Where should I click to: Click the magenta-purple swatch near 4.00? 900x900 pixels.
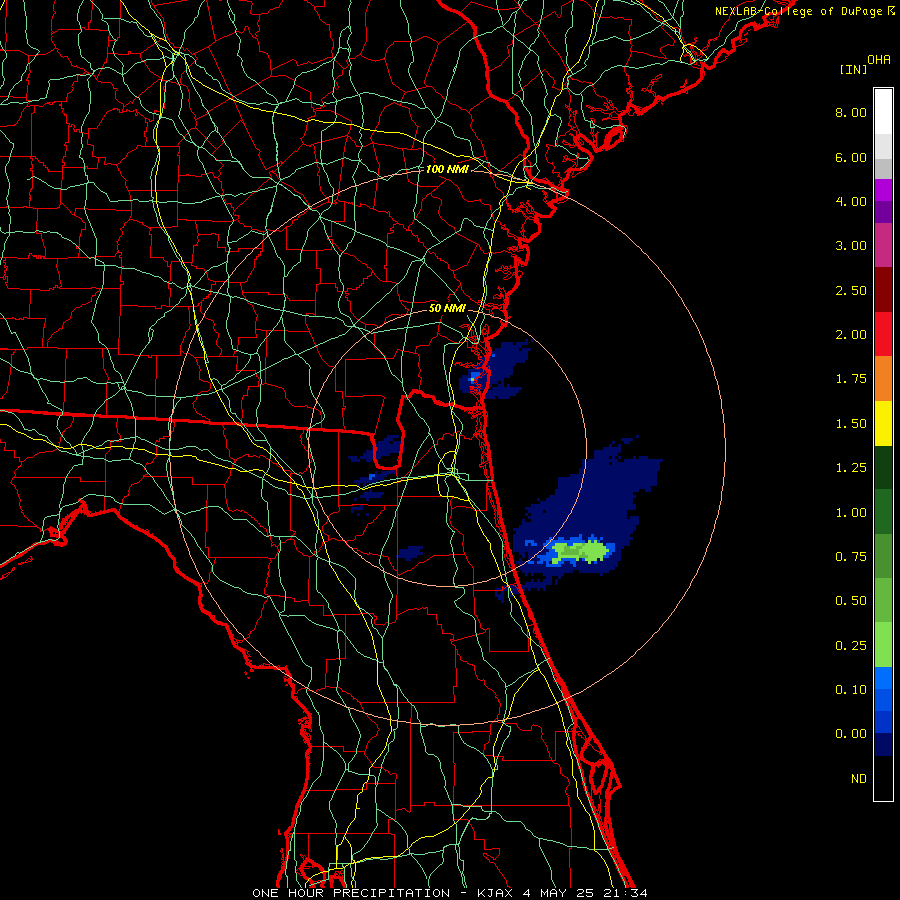883,190
